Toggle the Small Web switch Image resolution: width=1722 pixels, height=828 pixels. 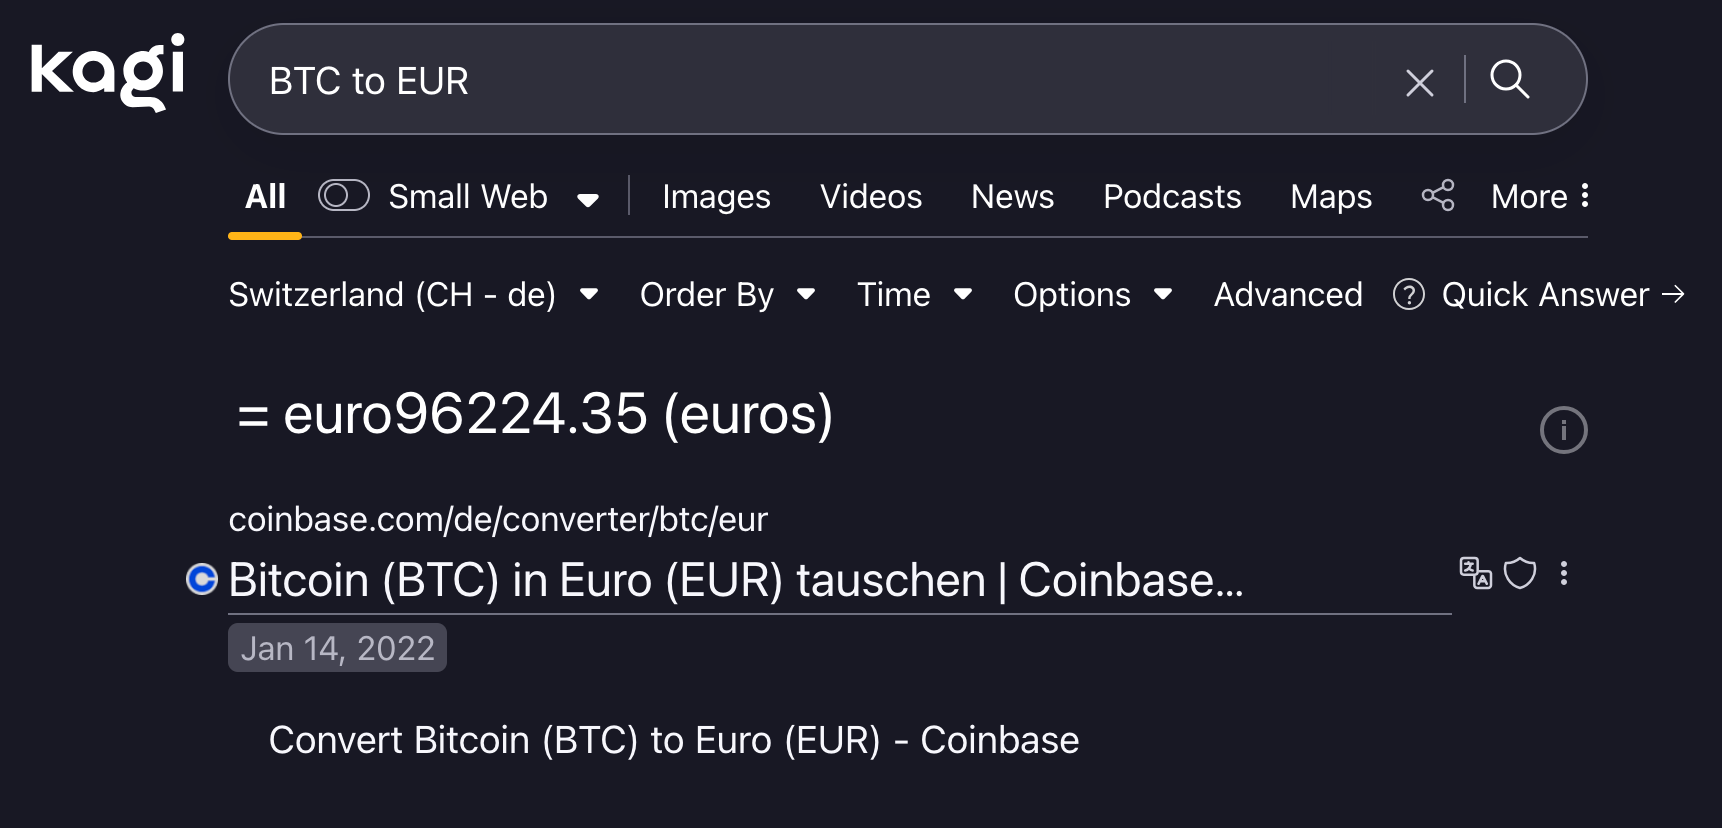[x=343, y=196]
